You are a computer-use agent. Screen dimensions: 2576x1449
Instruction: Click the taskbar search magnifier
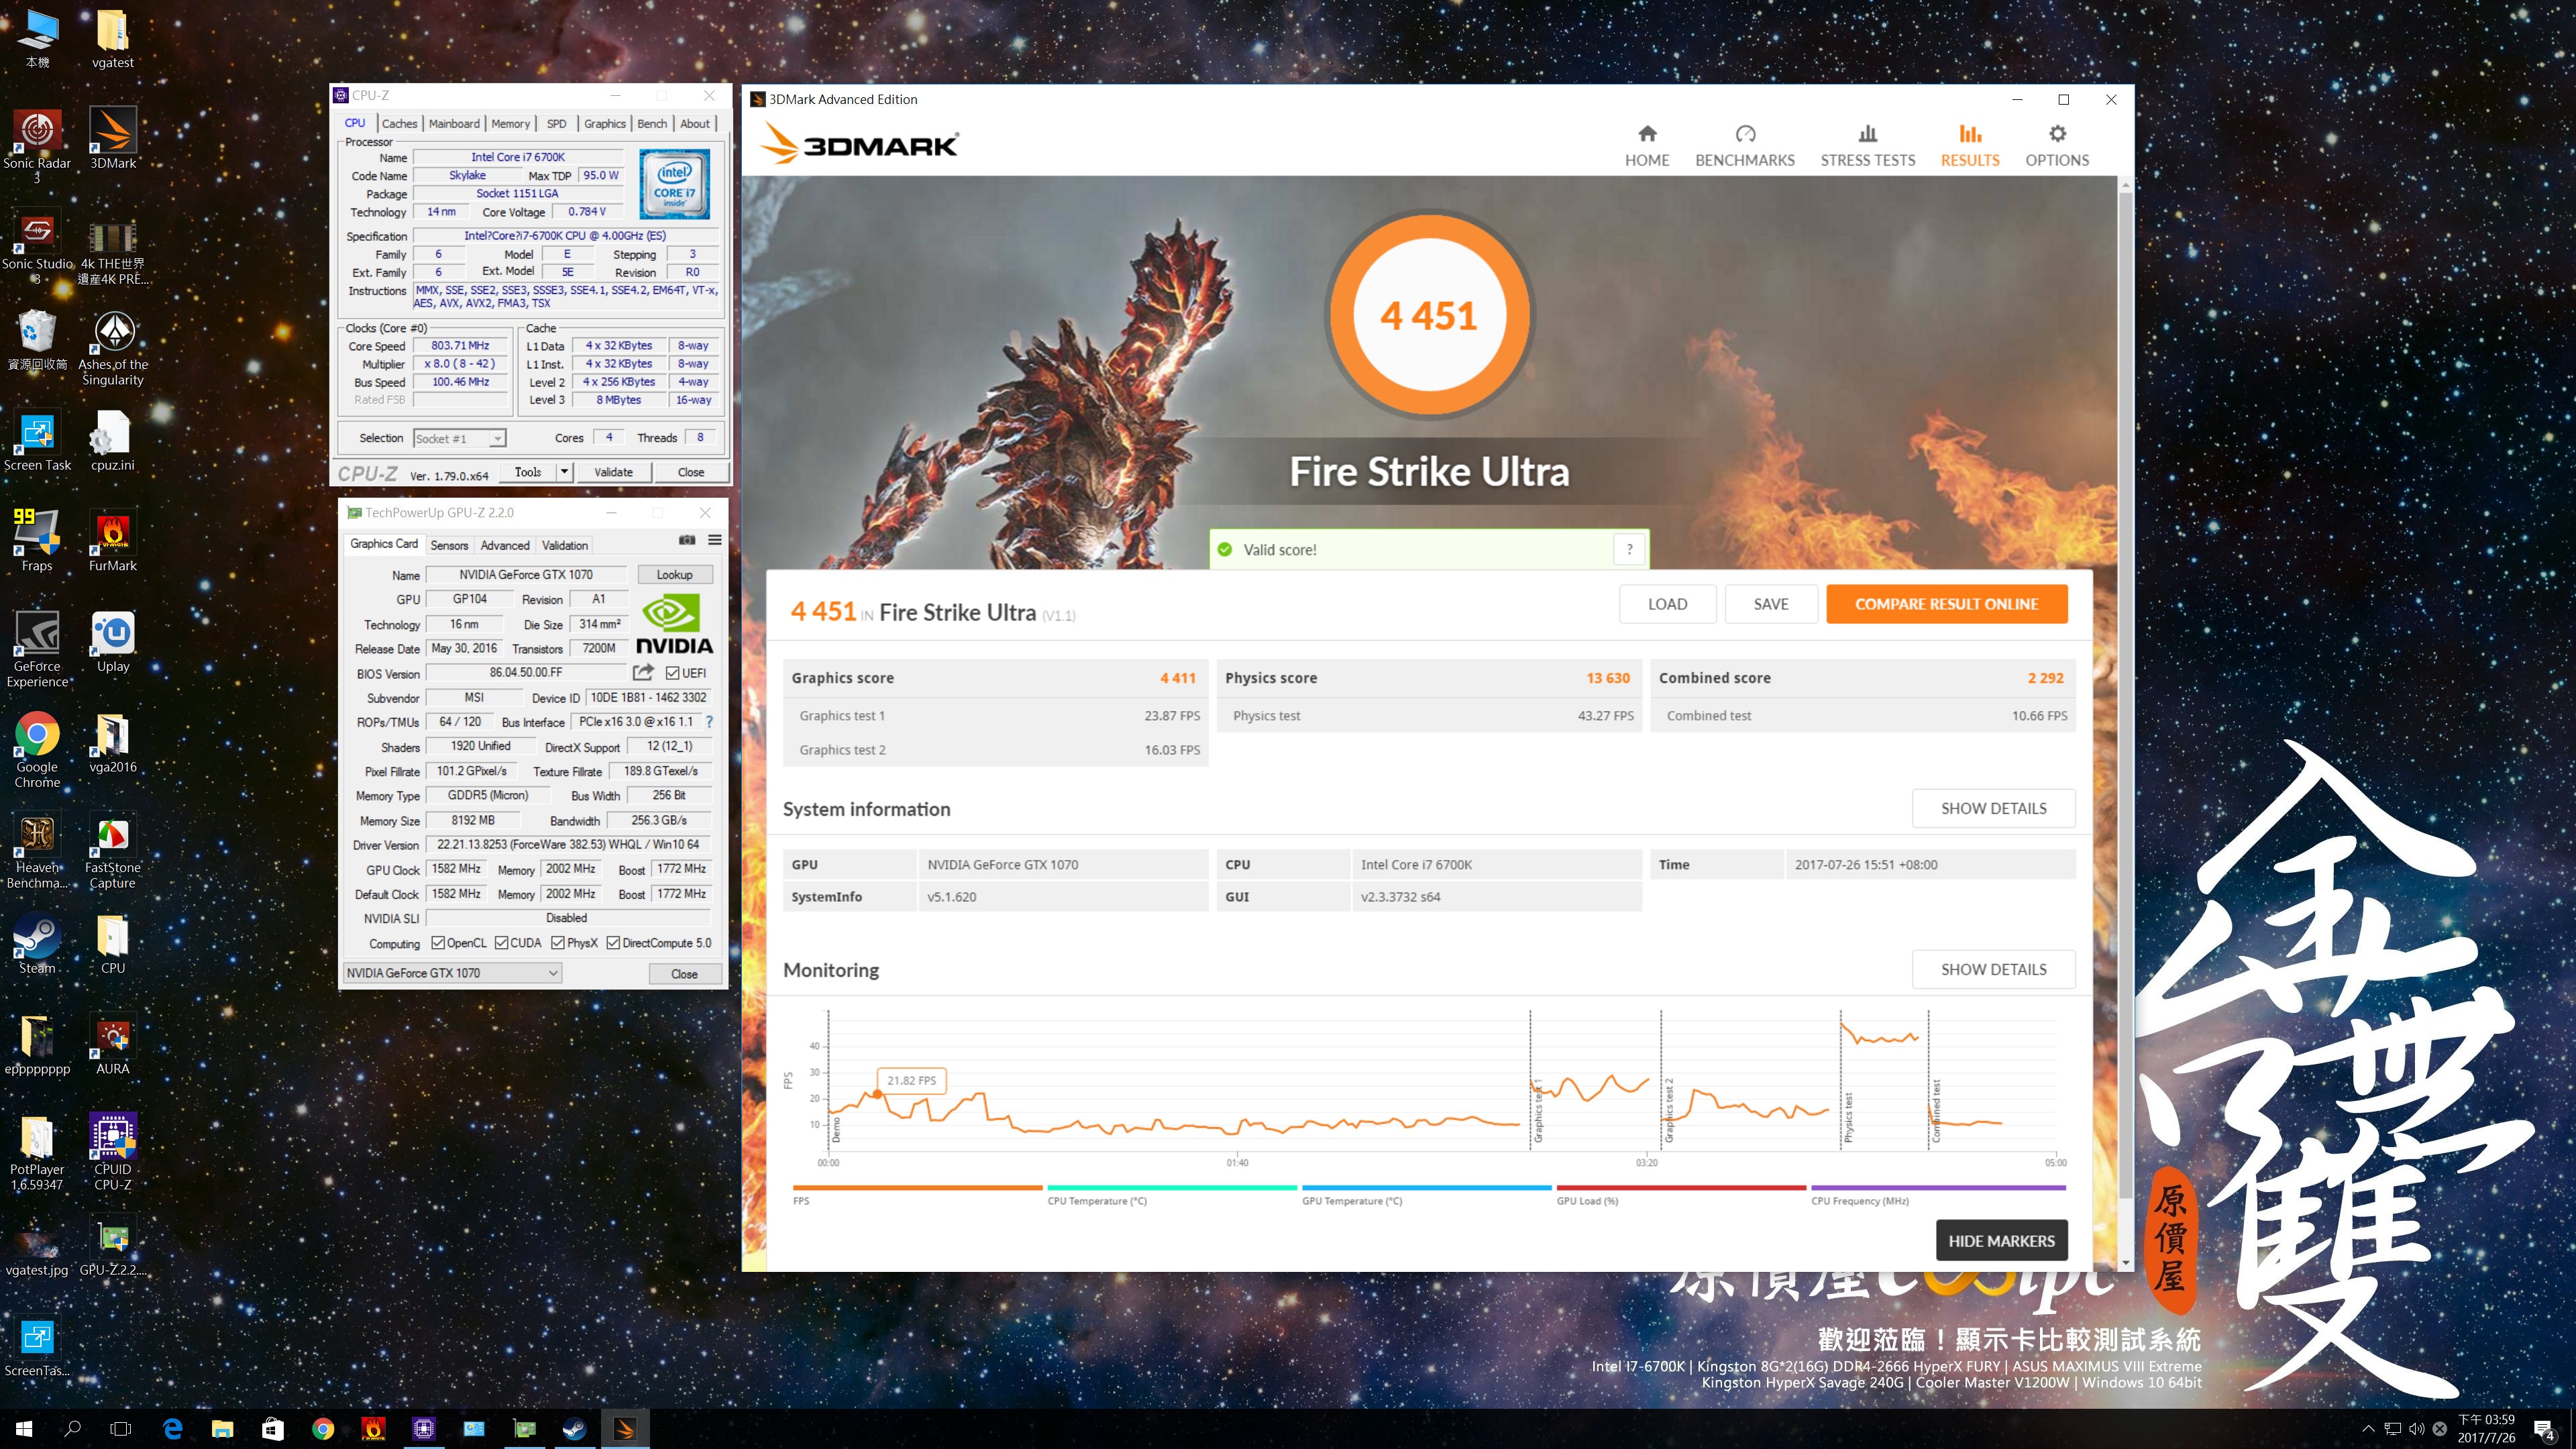click(x=73, y=1429)
